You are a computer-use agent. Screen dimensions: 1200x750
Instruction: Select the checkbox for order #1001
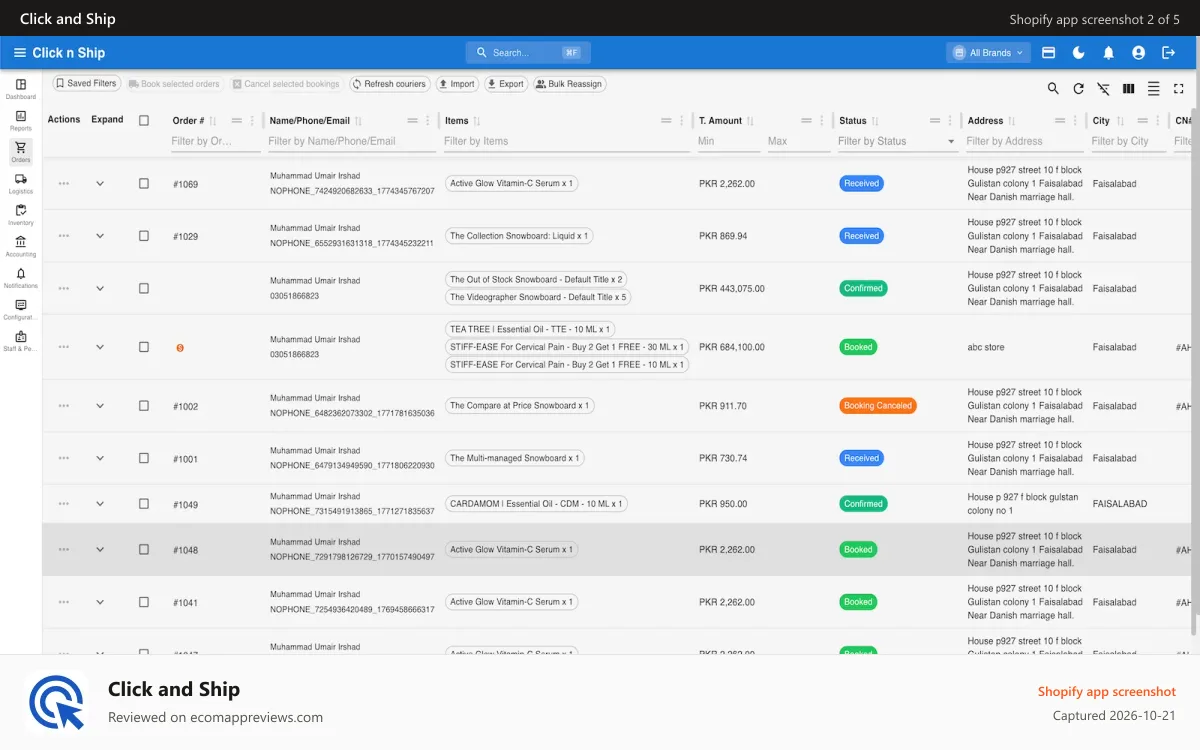pos(144,458)
